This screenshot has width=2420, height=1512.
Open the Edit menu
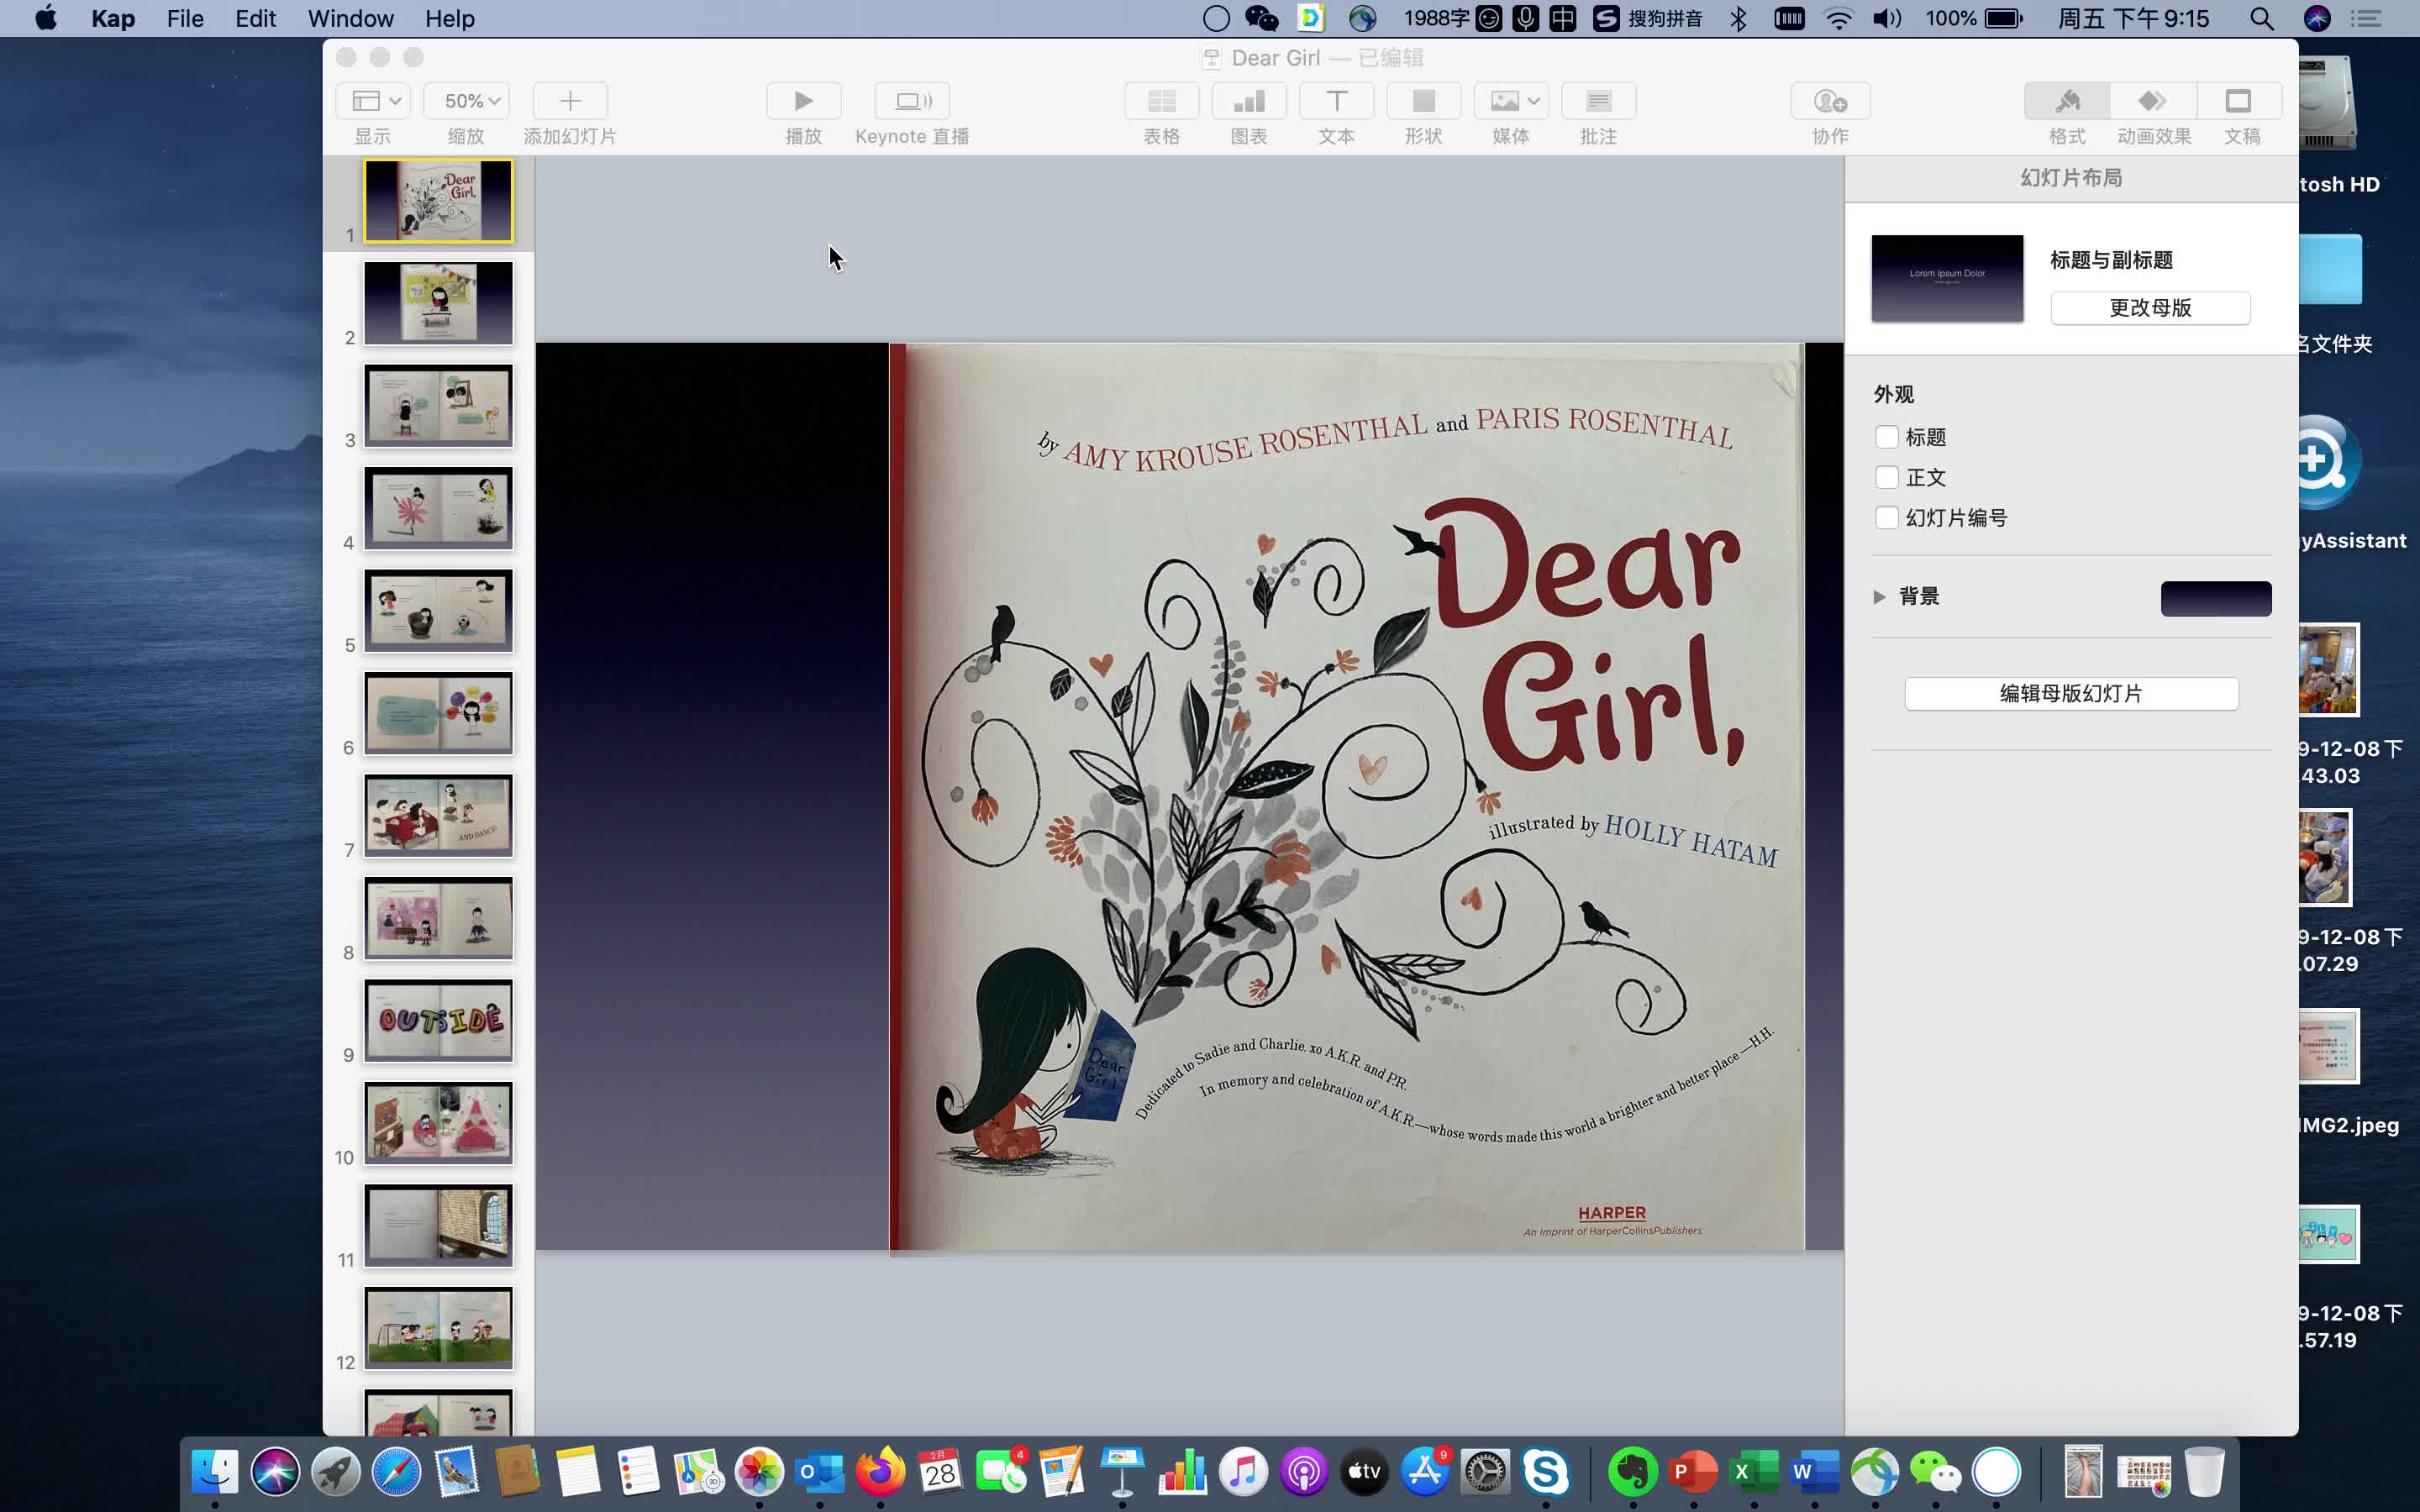click(x=255, y=18)
